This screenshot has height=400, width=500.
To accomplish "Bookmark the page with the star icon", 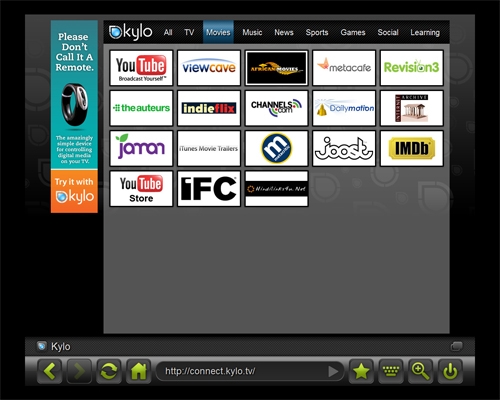I will point(361,371).
